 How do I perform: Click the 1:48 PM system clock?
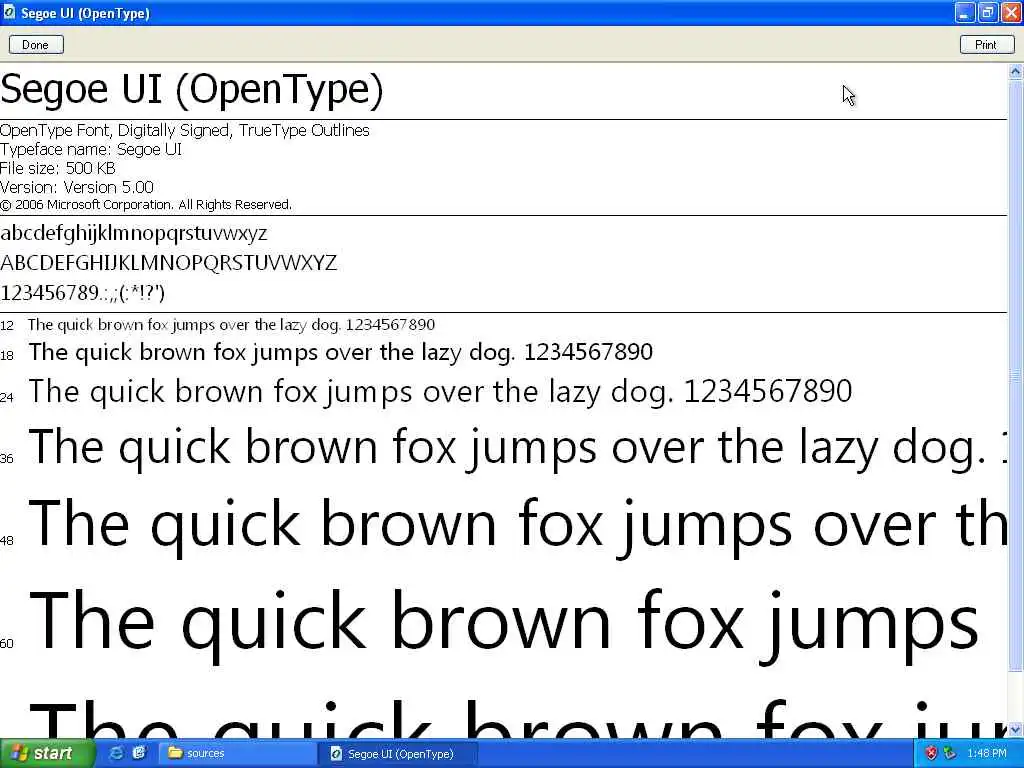(x=987, y=754)
